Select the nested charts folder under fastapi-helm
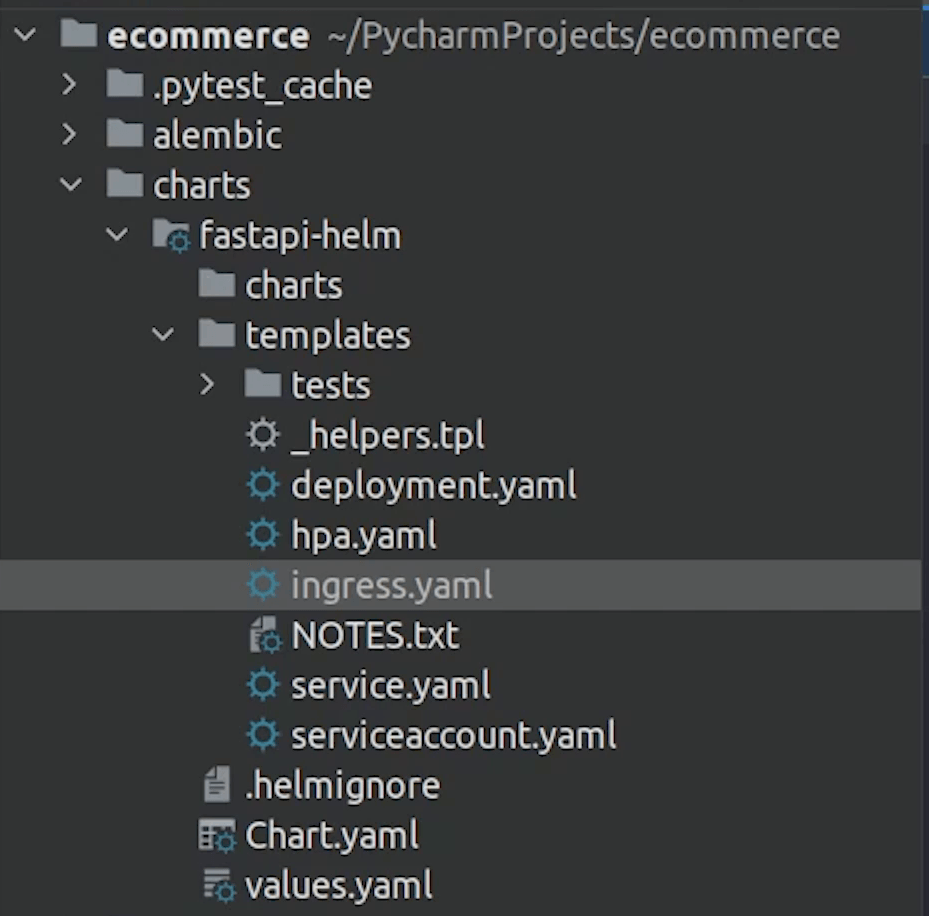Image resolution: width=929 pixels, height=916 pixels. (293, 286)
